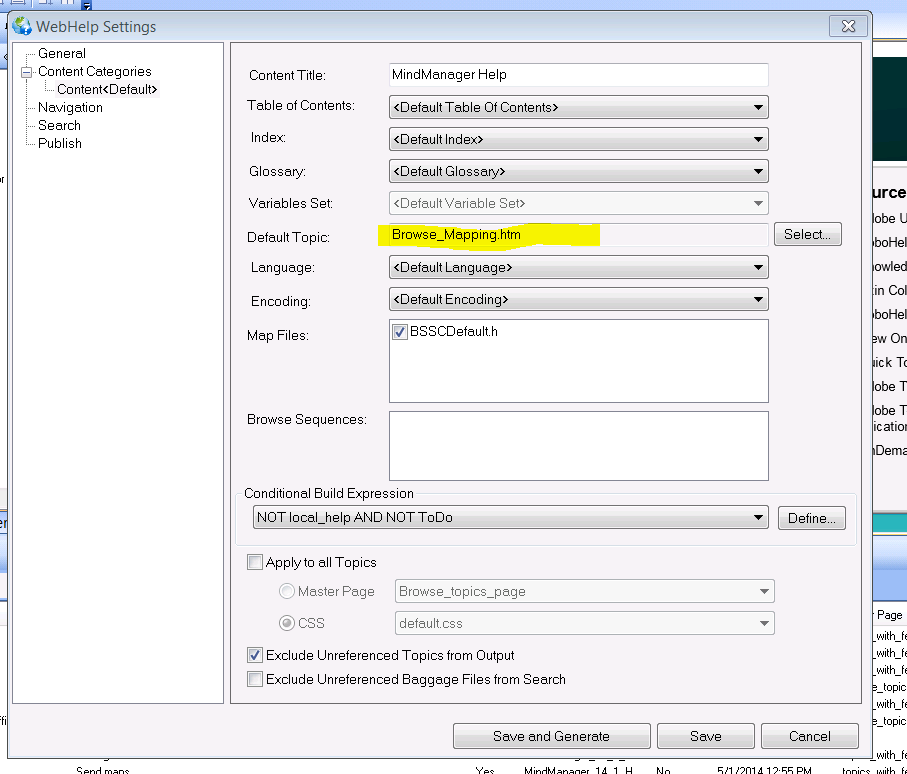Image resolution: width=907 pixels, height=774 pixels.
Task: Click the Cancel button
Action: pyautogui.click(x=809, y=736)
